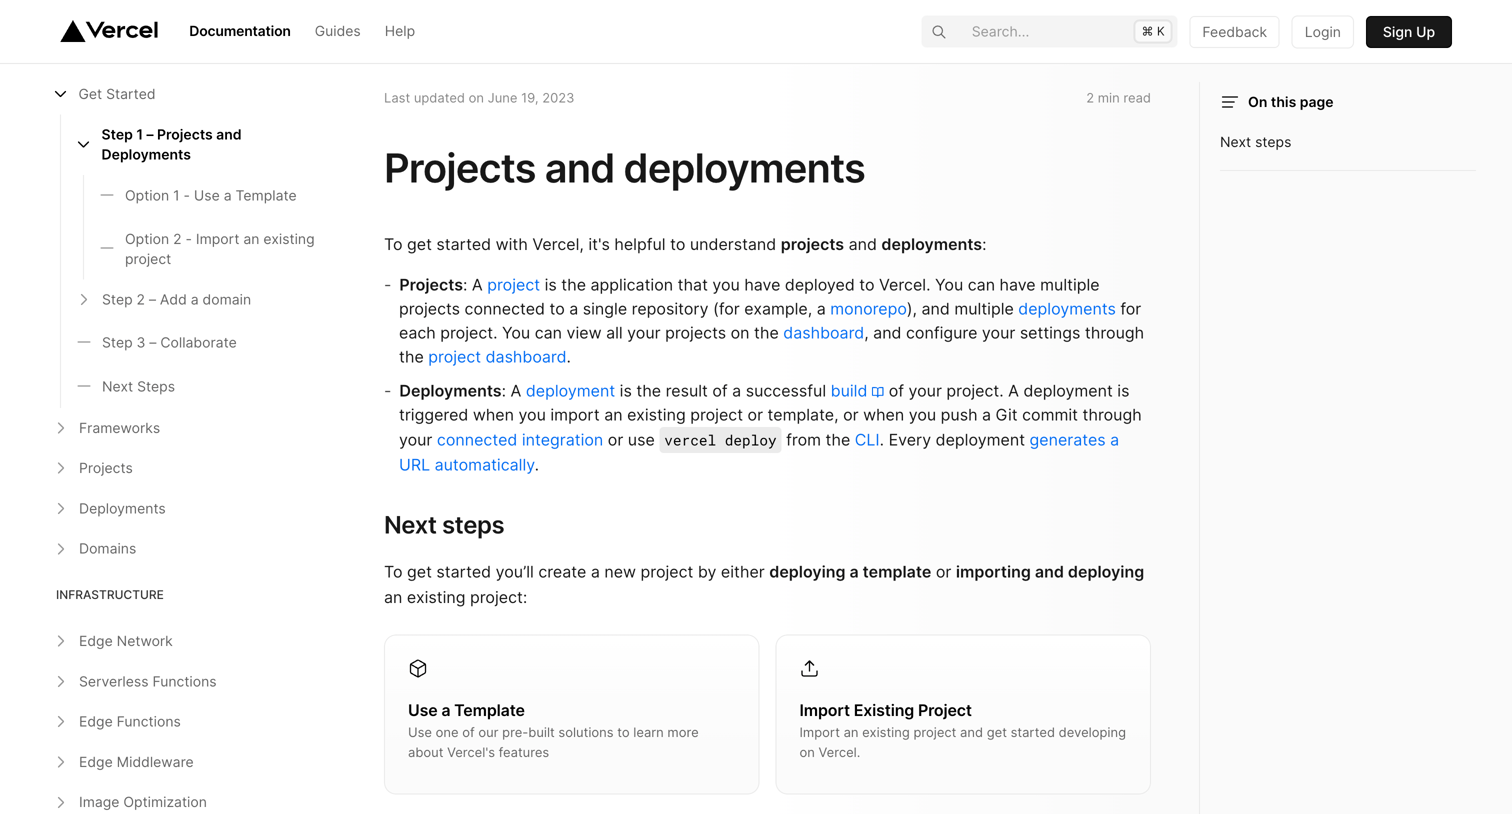The width and height of the screenshot is (1512, 814).
Task: Click the Use a Template cube icon
Action: click(x=418, y=668)
